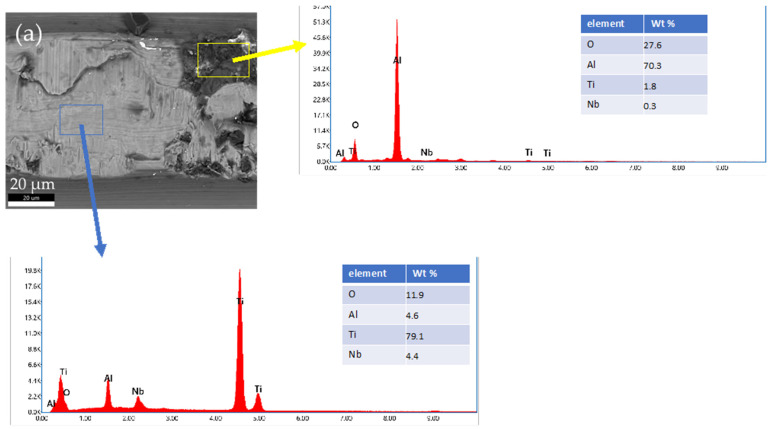
Task: Click the yellow arrow pointing to spectrum
Action: click(270, 52)
